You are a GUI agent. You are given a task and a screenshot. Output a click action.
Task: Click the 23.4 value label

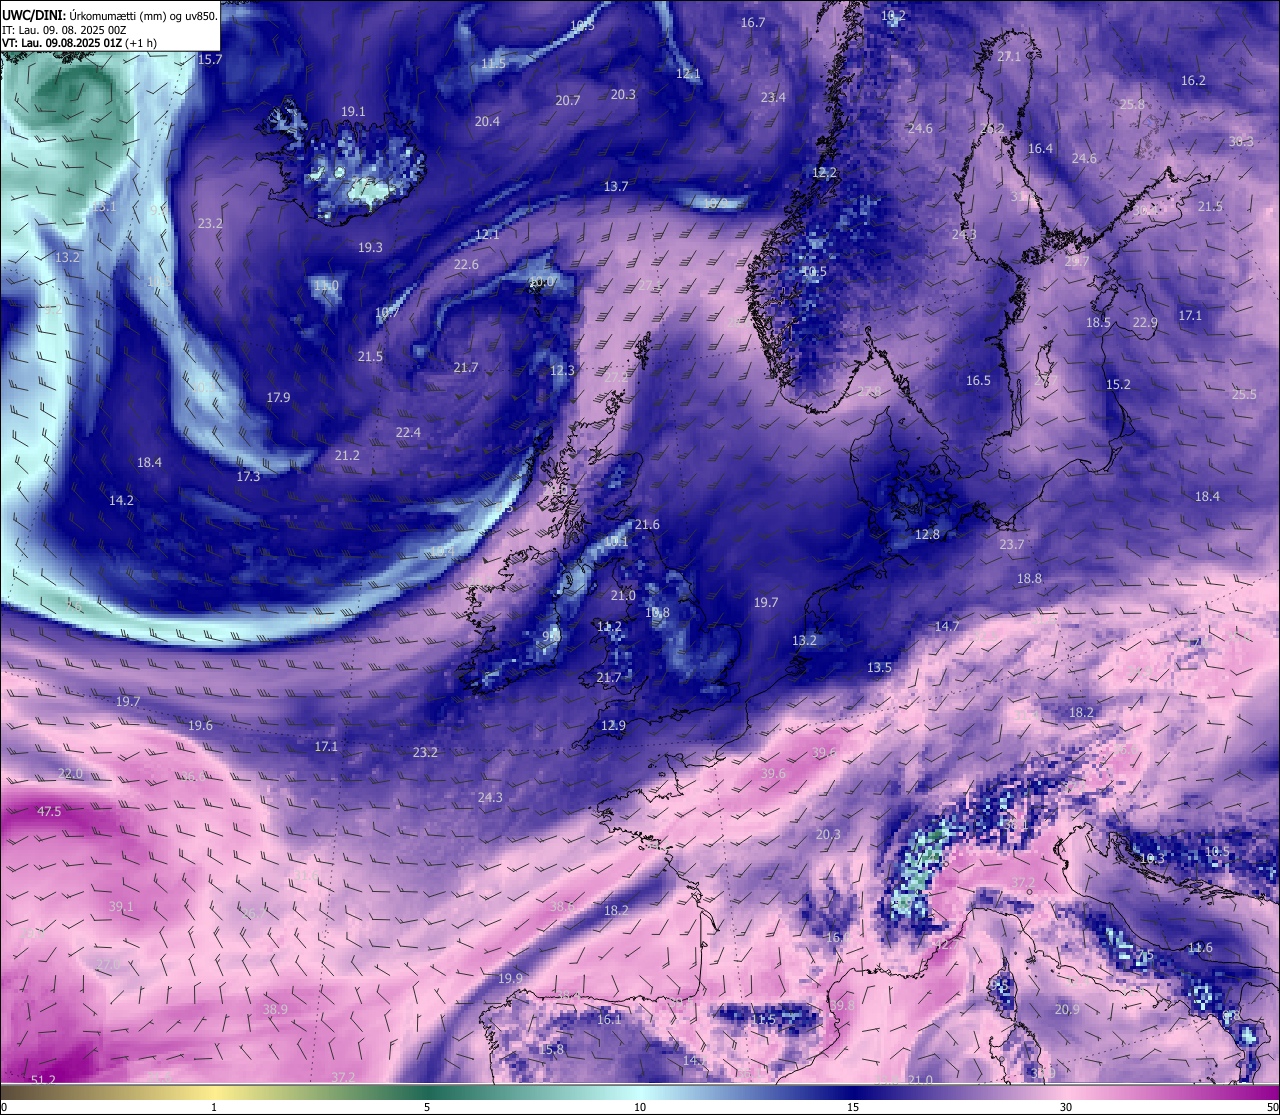click(773, 97)
